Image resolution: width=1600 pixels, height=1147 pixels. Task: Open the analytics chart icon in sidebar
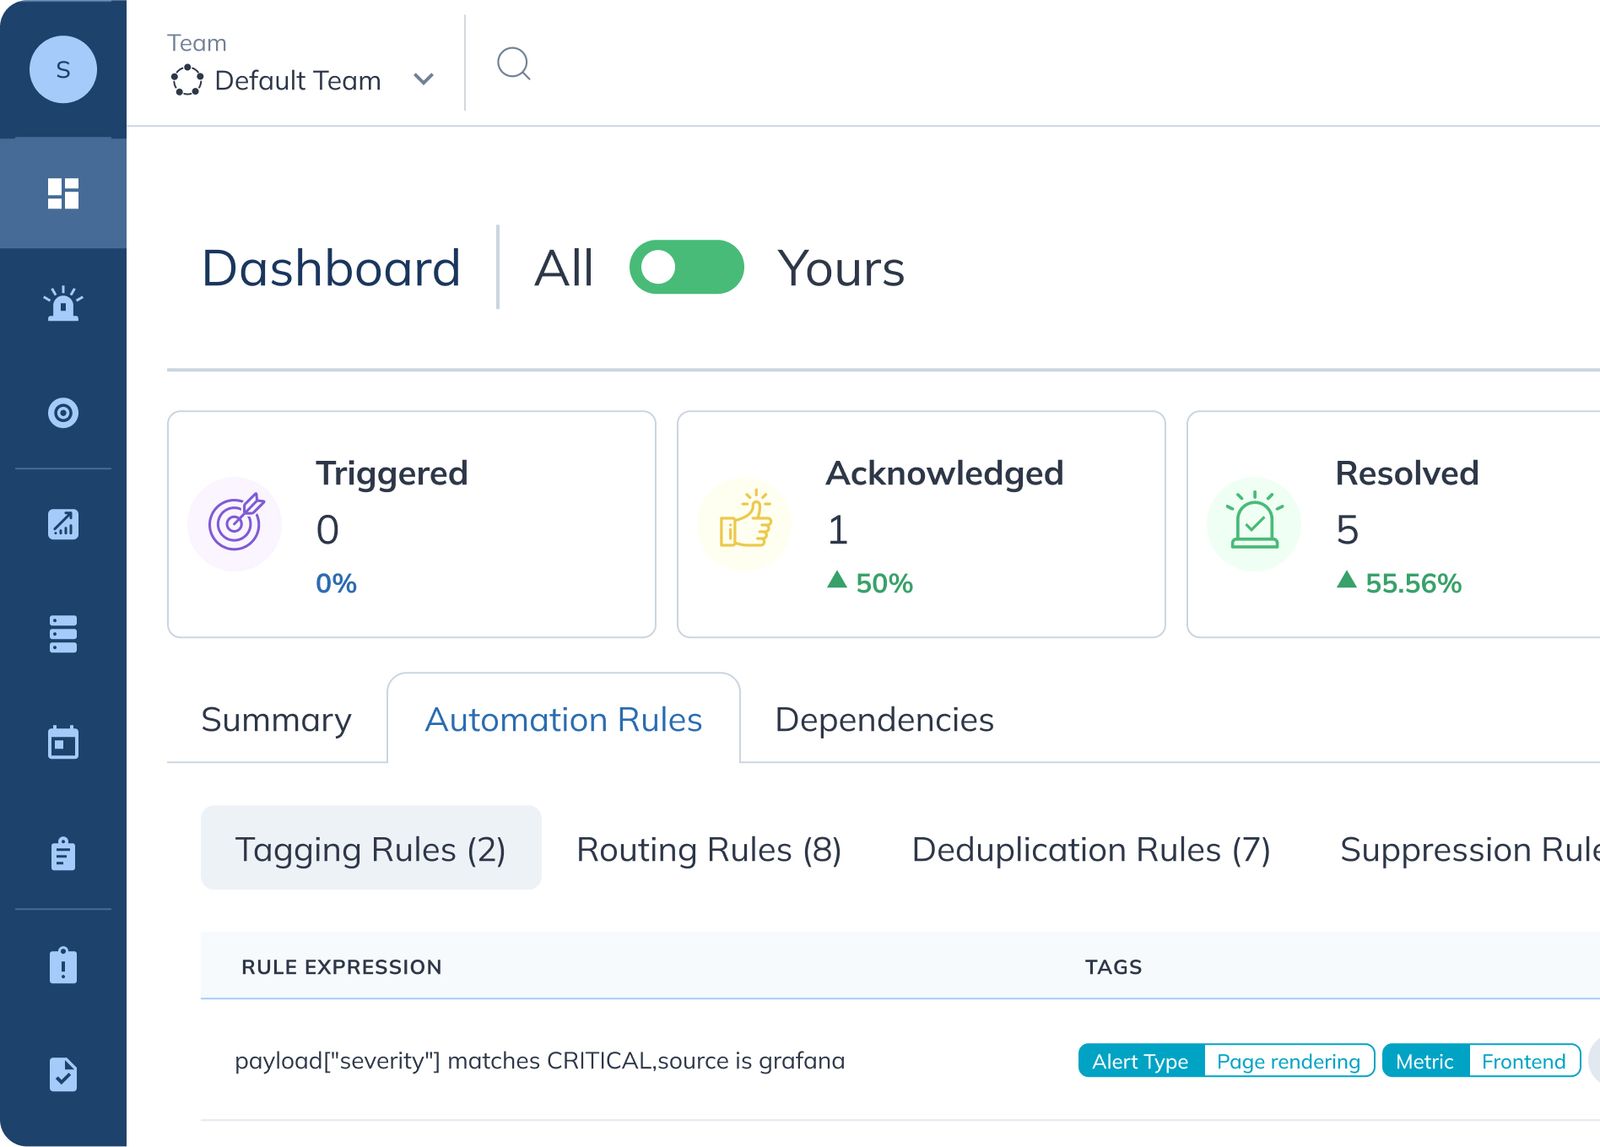point(64,523)
